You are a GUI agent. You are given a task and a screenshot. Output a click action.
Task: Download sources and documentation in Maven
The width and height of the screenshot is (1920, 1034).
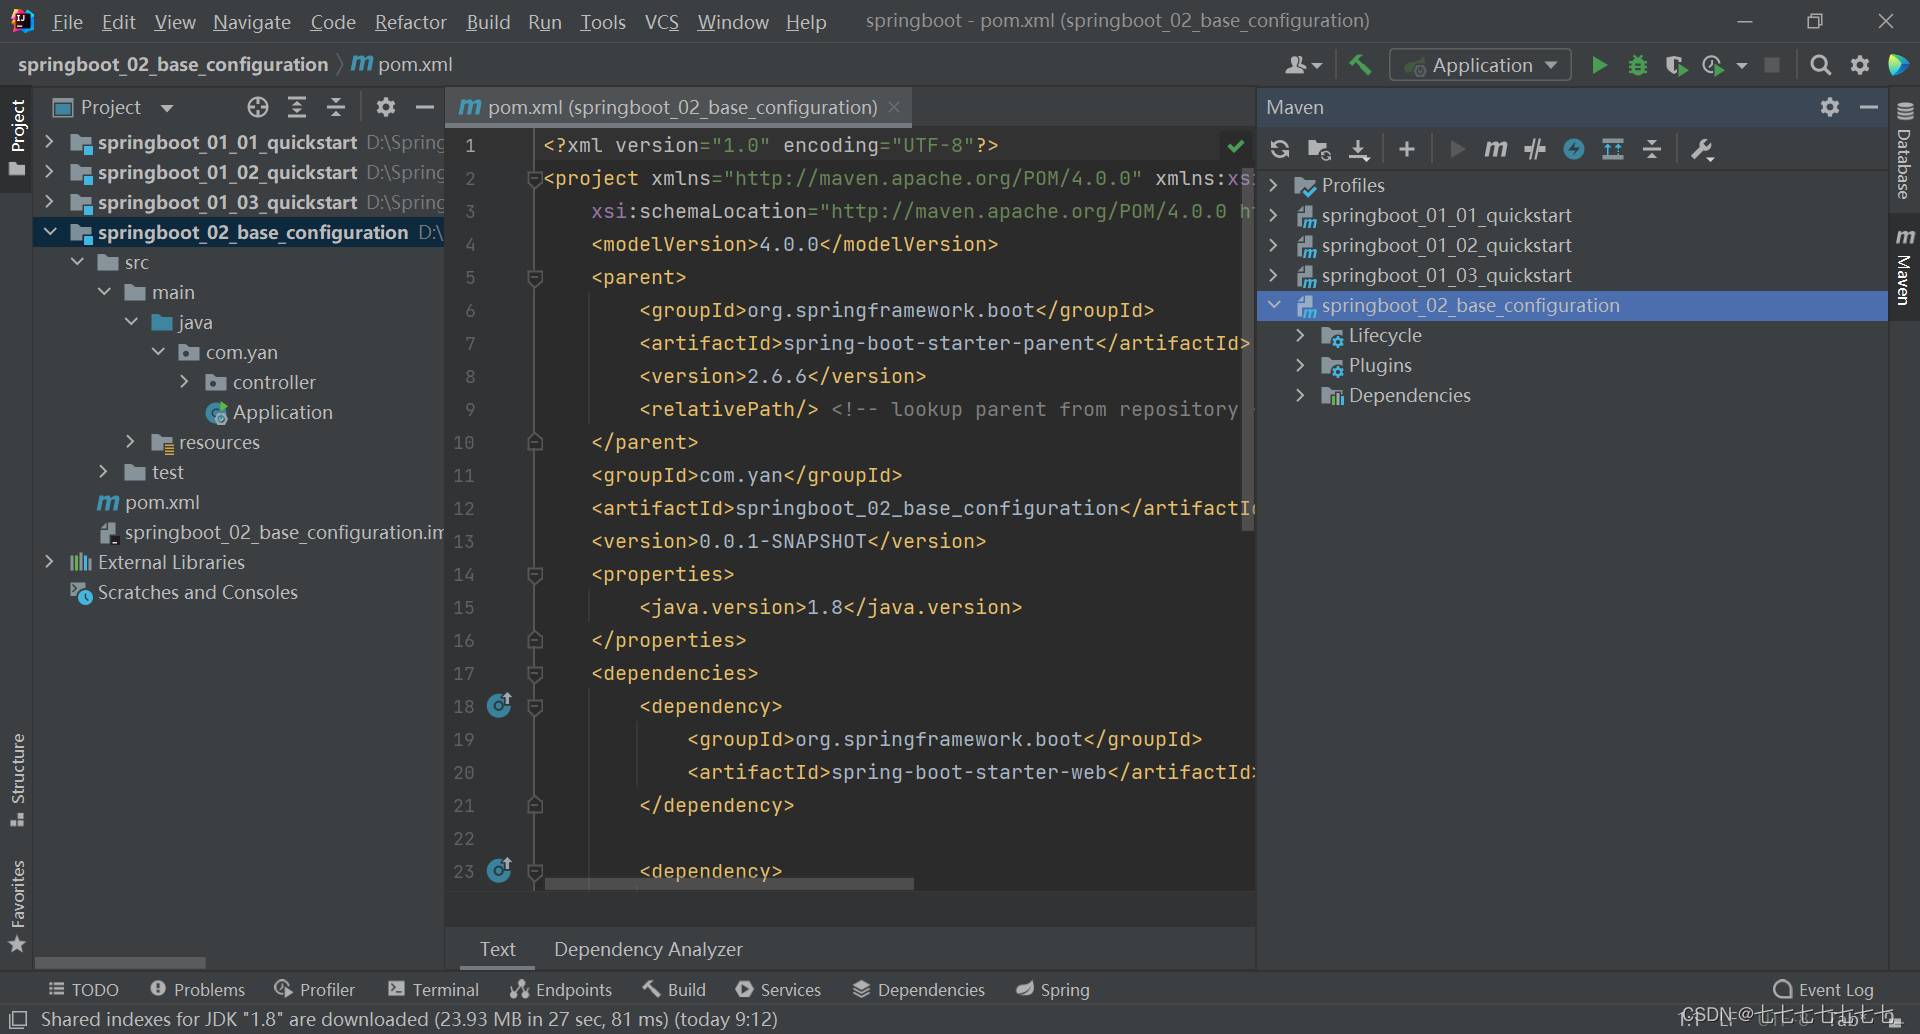tap(1359, 149)
